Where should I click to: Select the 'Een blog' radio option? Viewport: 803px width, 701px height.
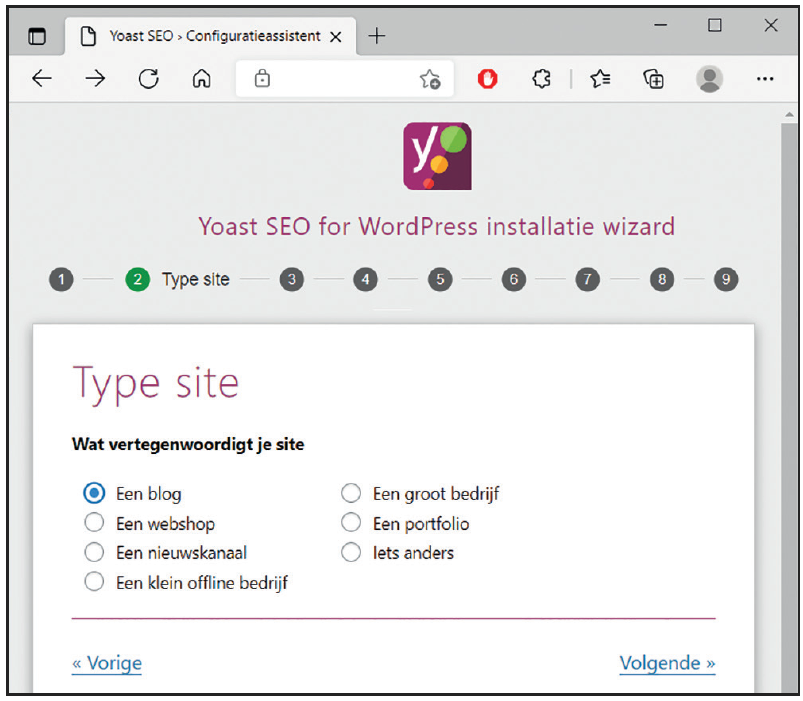pos(94,493)
